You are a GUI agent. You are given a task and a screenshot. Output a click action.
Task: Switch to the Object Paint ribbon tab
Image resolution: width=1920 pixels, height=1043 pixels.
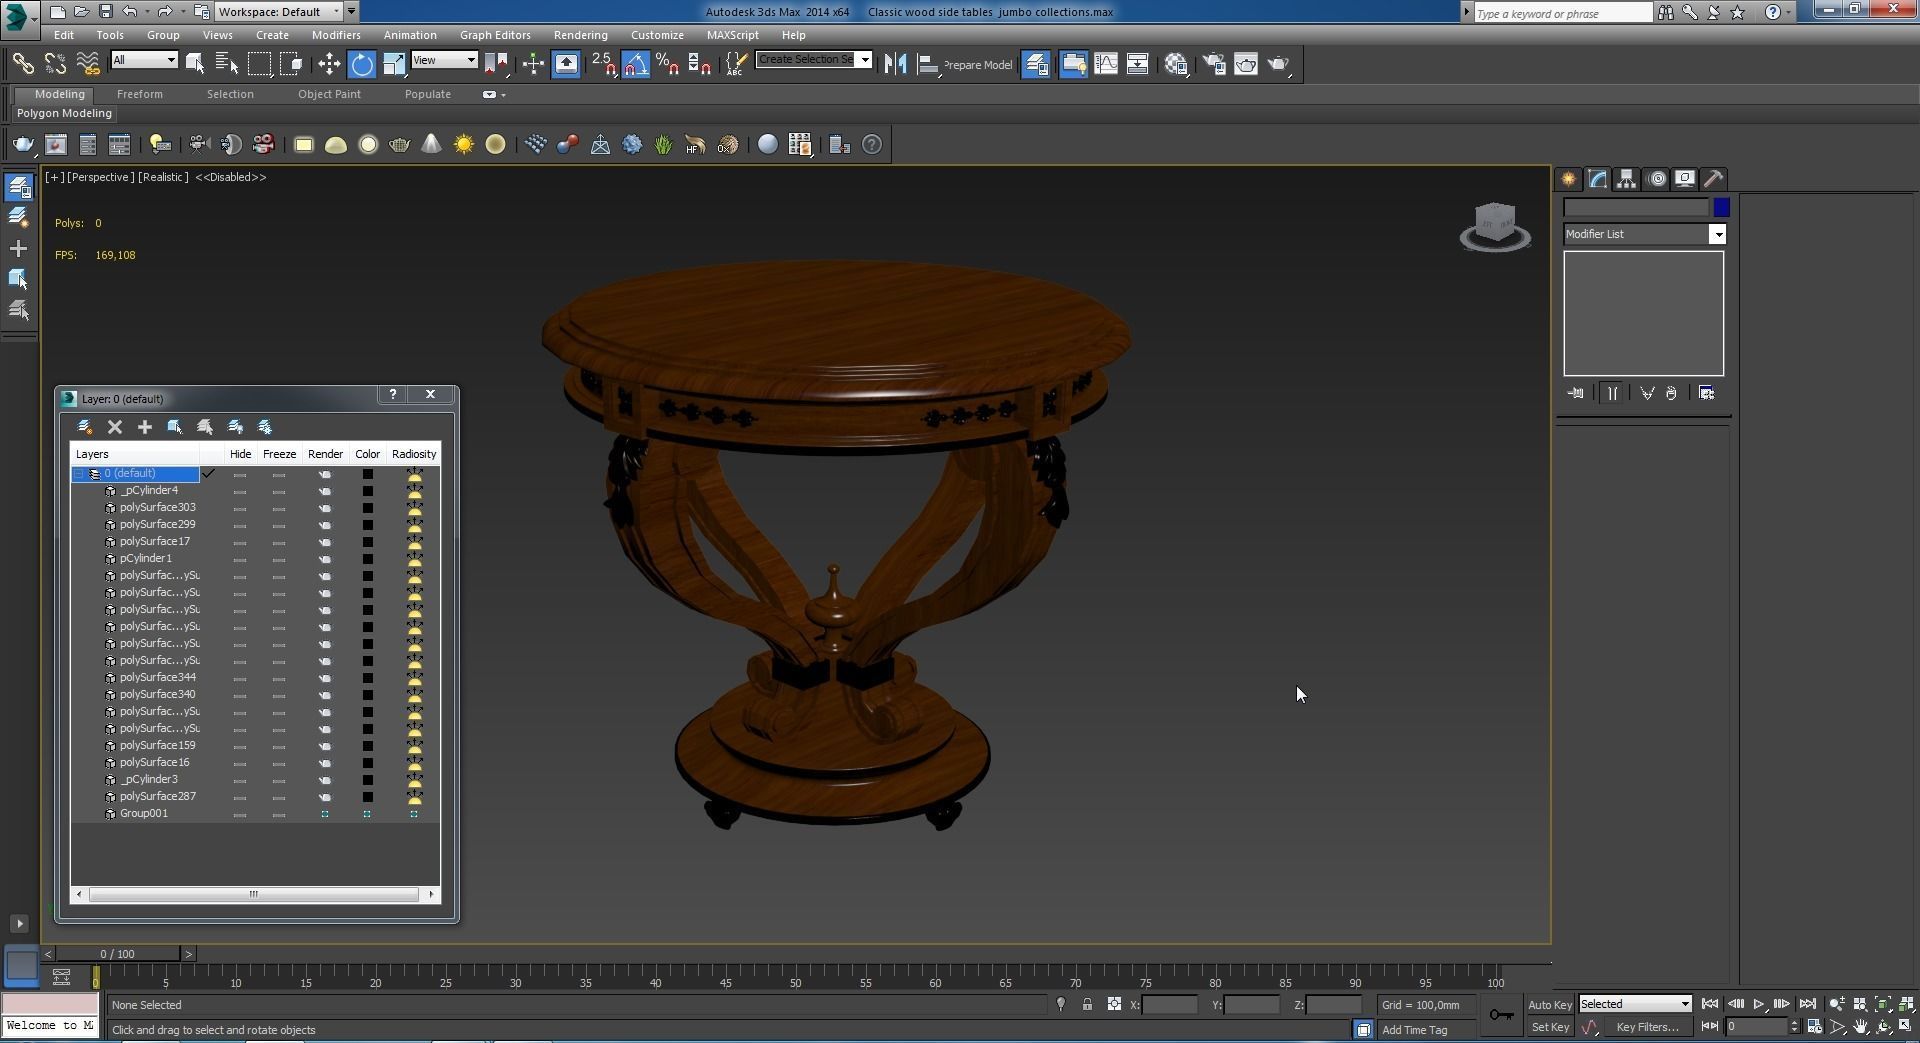pyautogui.click(x=329, y=94)
